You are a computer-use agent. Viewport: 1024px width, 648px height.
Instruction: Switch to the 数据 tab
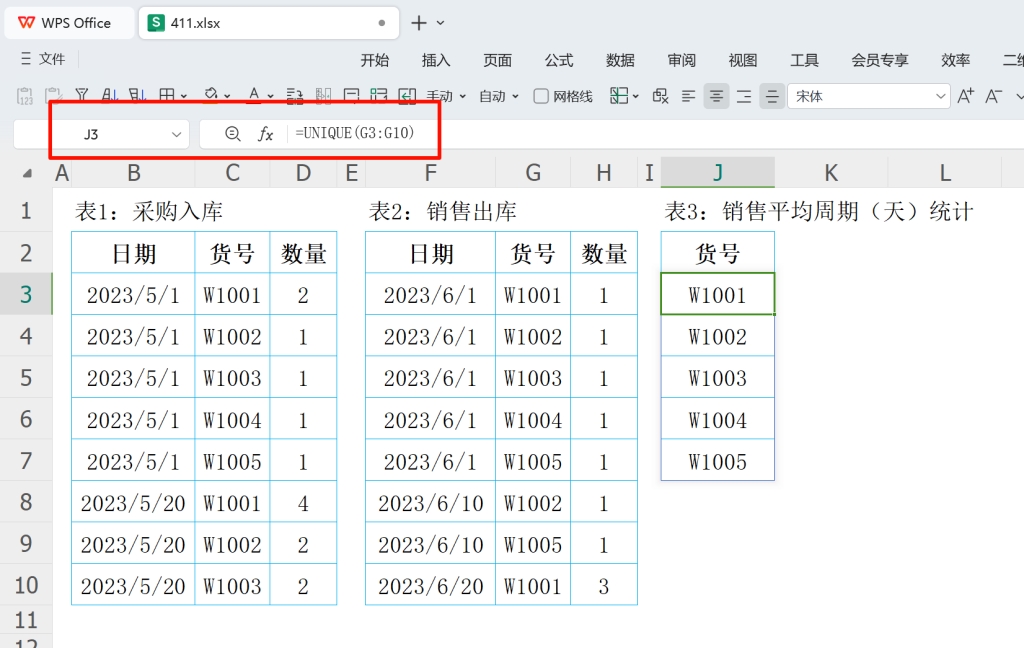point(620,60)
